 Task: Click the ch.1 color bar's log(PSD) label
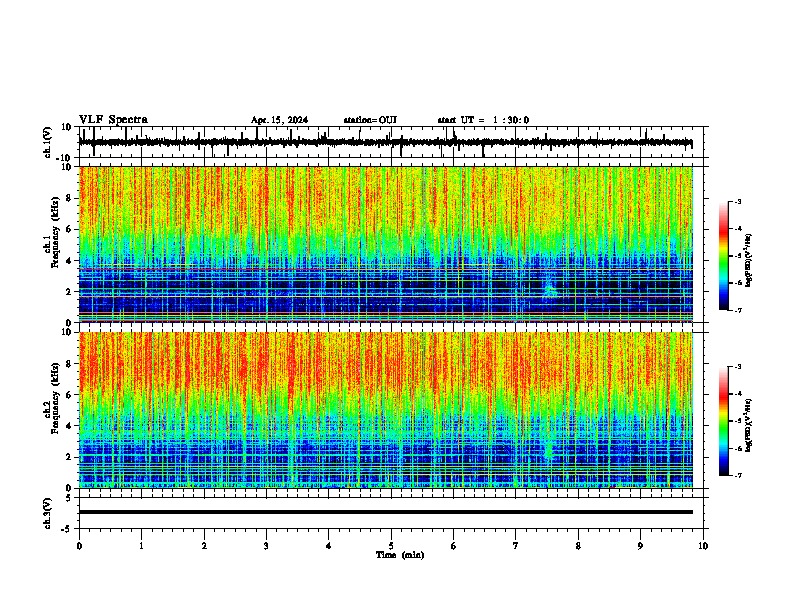pos(749,261)
